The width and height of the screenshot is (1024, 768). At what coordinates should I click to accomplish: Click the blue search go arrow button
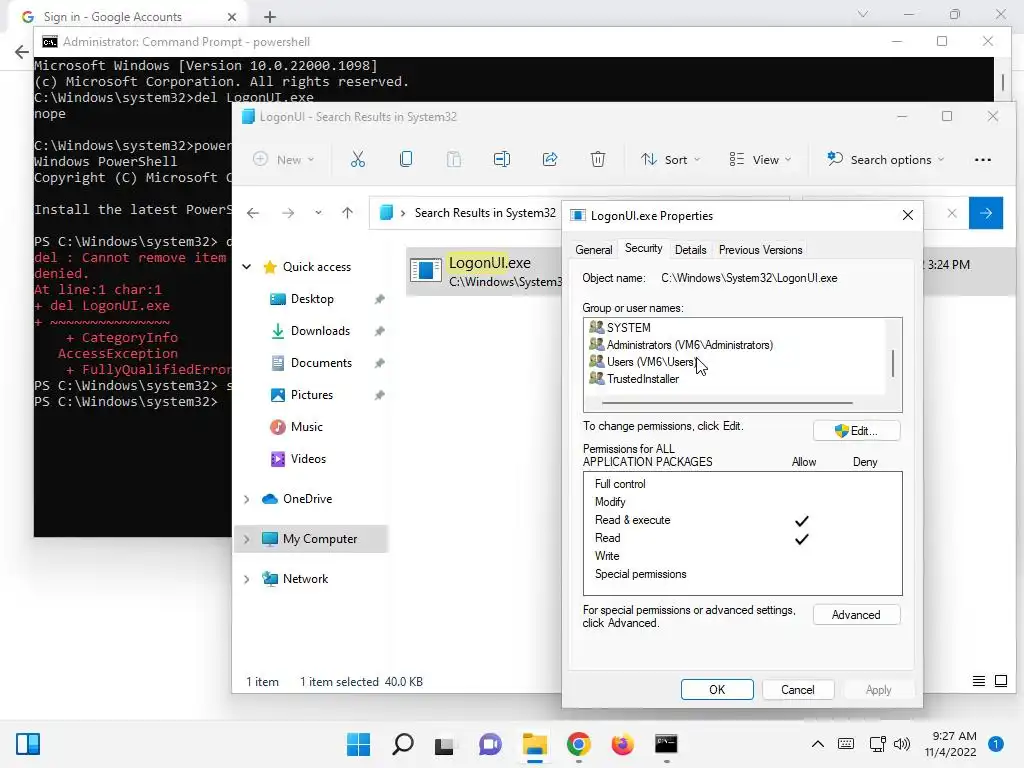(x=985, y=213)
